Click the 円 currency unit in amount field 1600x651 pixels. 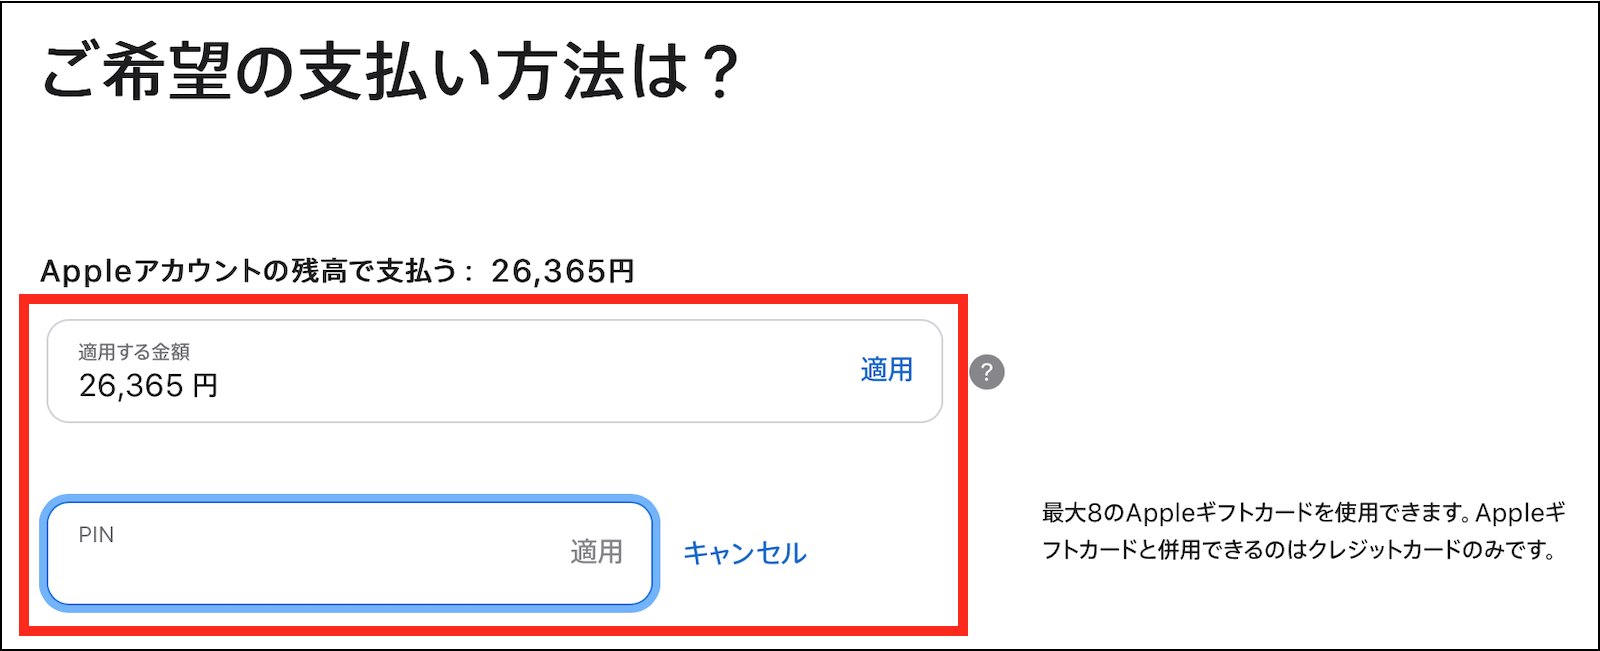coord(205,386)
